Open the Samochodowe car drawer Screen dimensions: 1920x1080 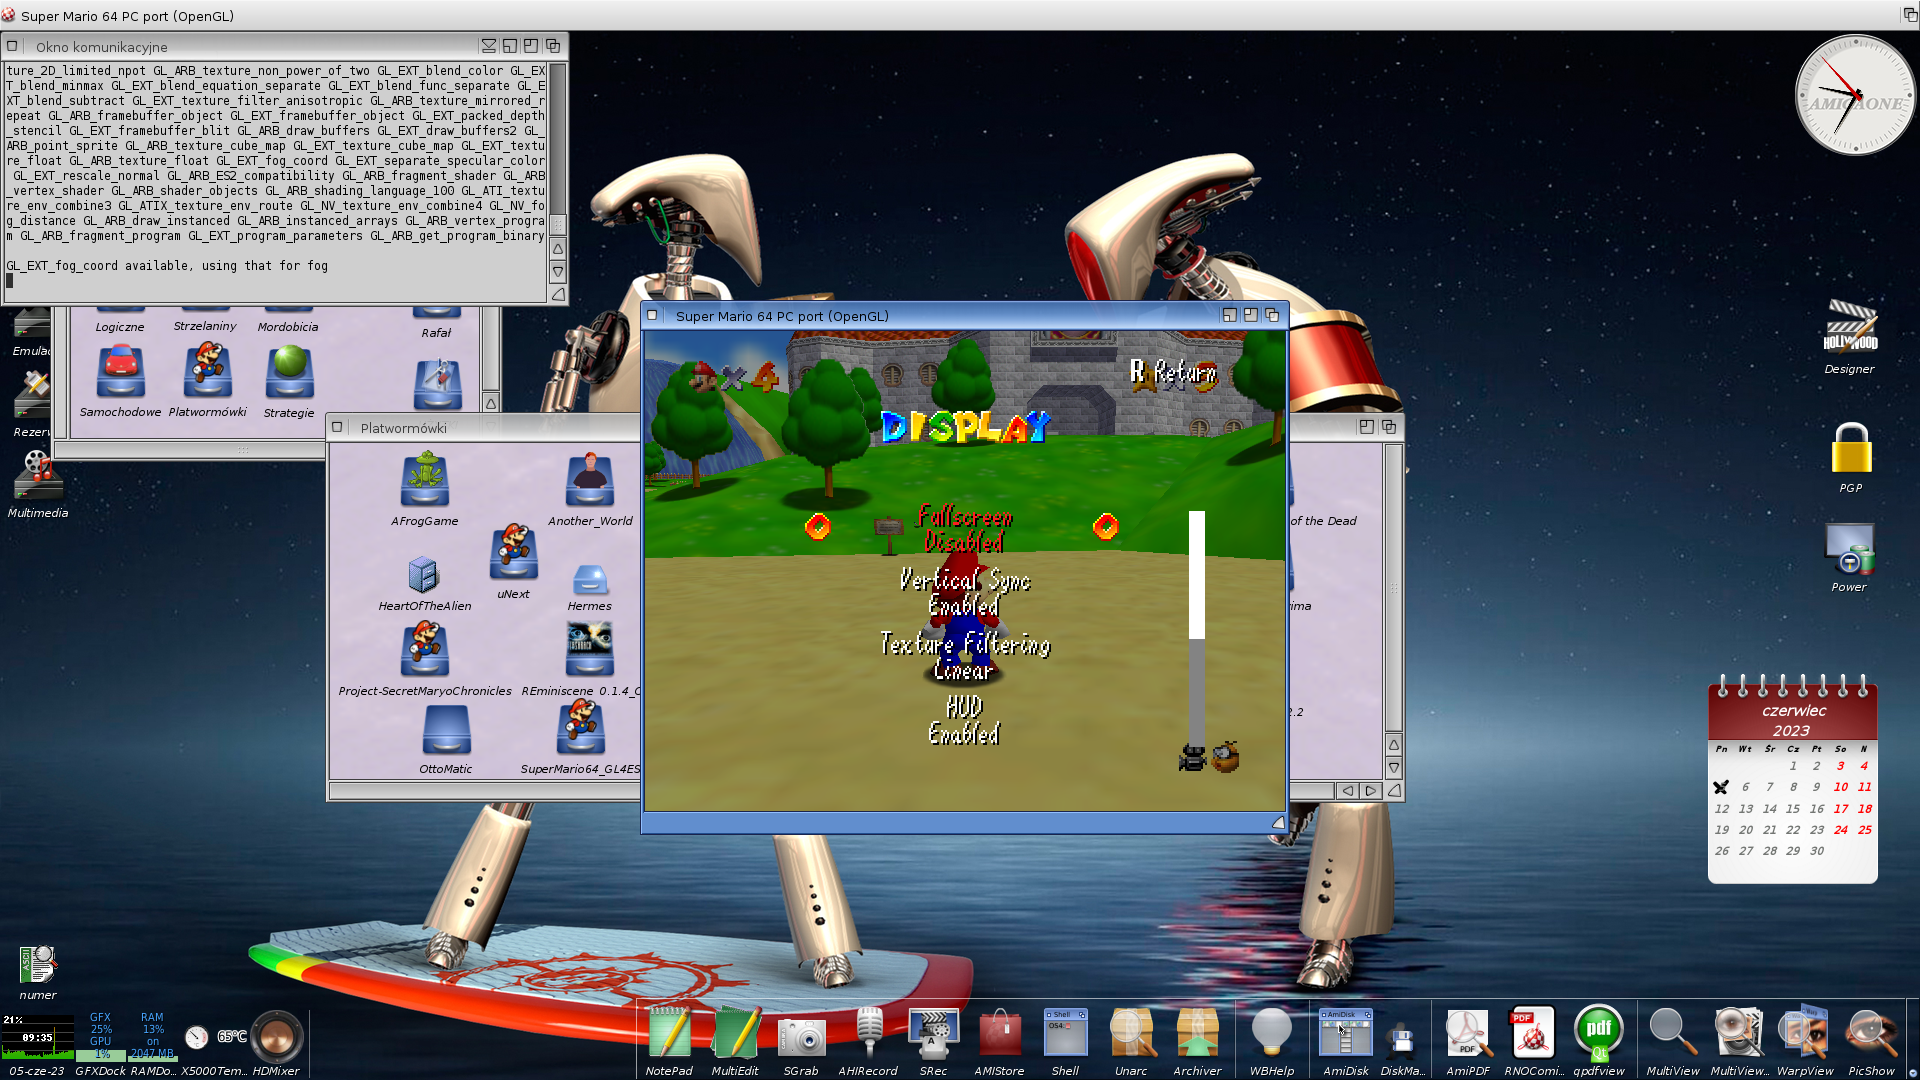120,371
